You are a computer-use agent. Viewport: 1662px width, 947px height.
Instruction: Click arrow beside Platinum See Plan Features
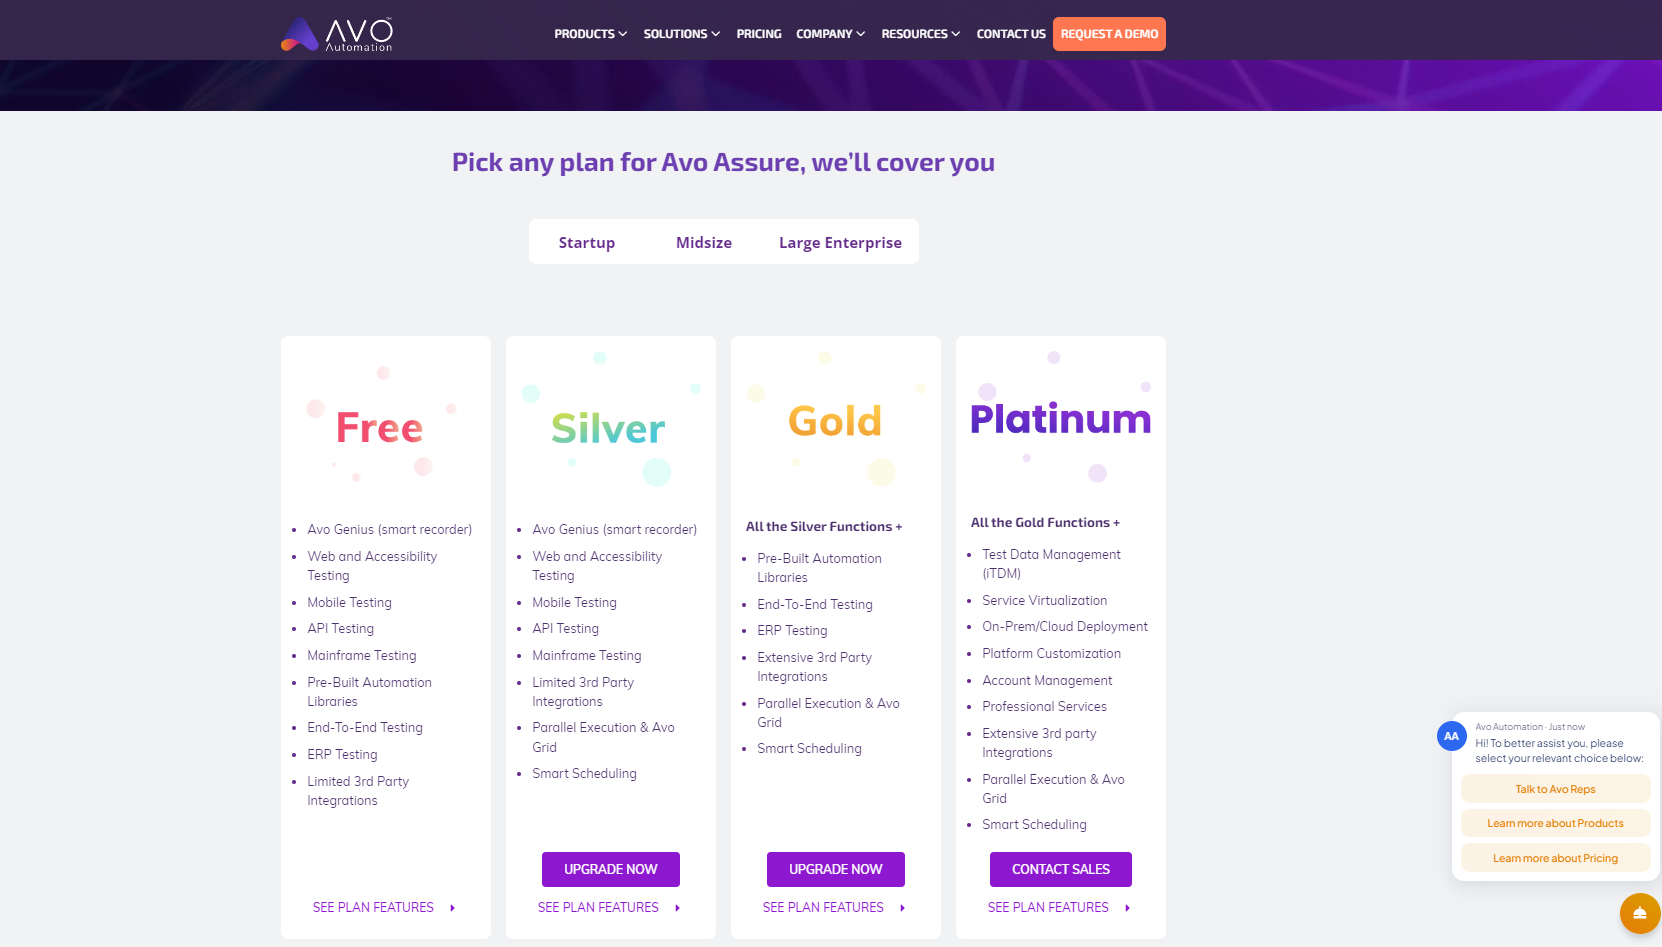[x=1127, y=908]
